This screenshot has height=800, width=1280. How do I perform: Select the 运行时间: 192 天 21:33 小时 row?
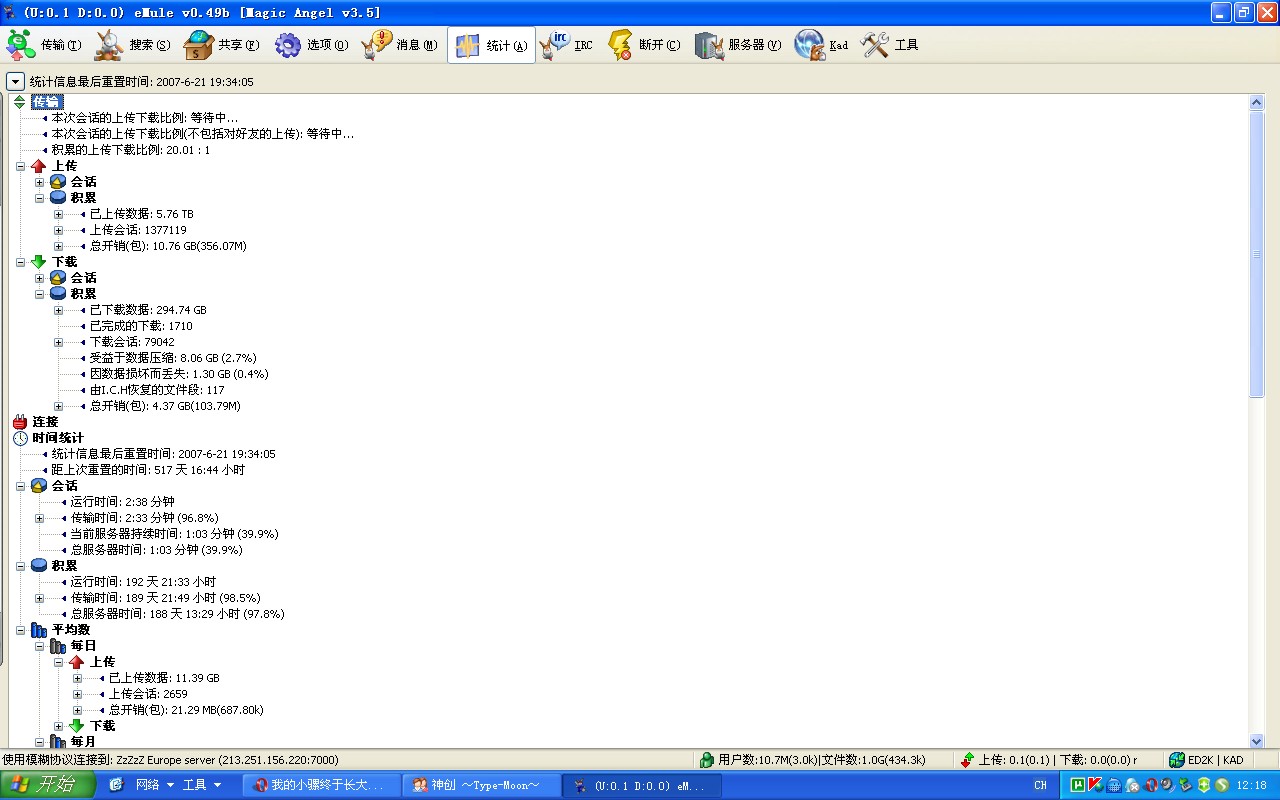click(143, 582)
